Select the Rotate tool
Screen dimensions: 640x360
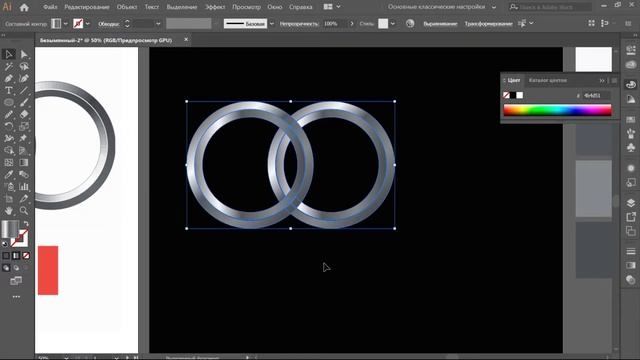(x=9, y=127)
